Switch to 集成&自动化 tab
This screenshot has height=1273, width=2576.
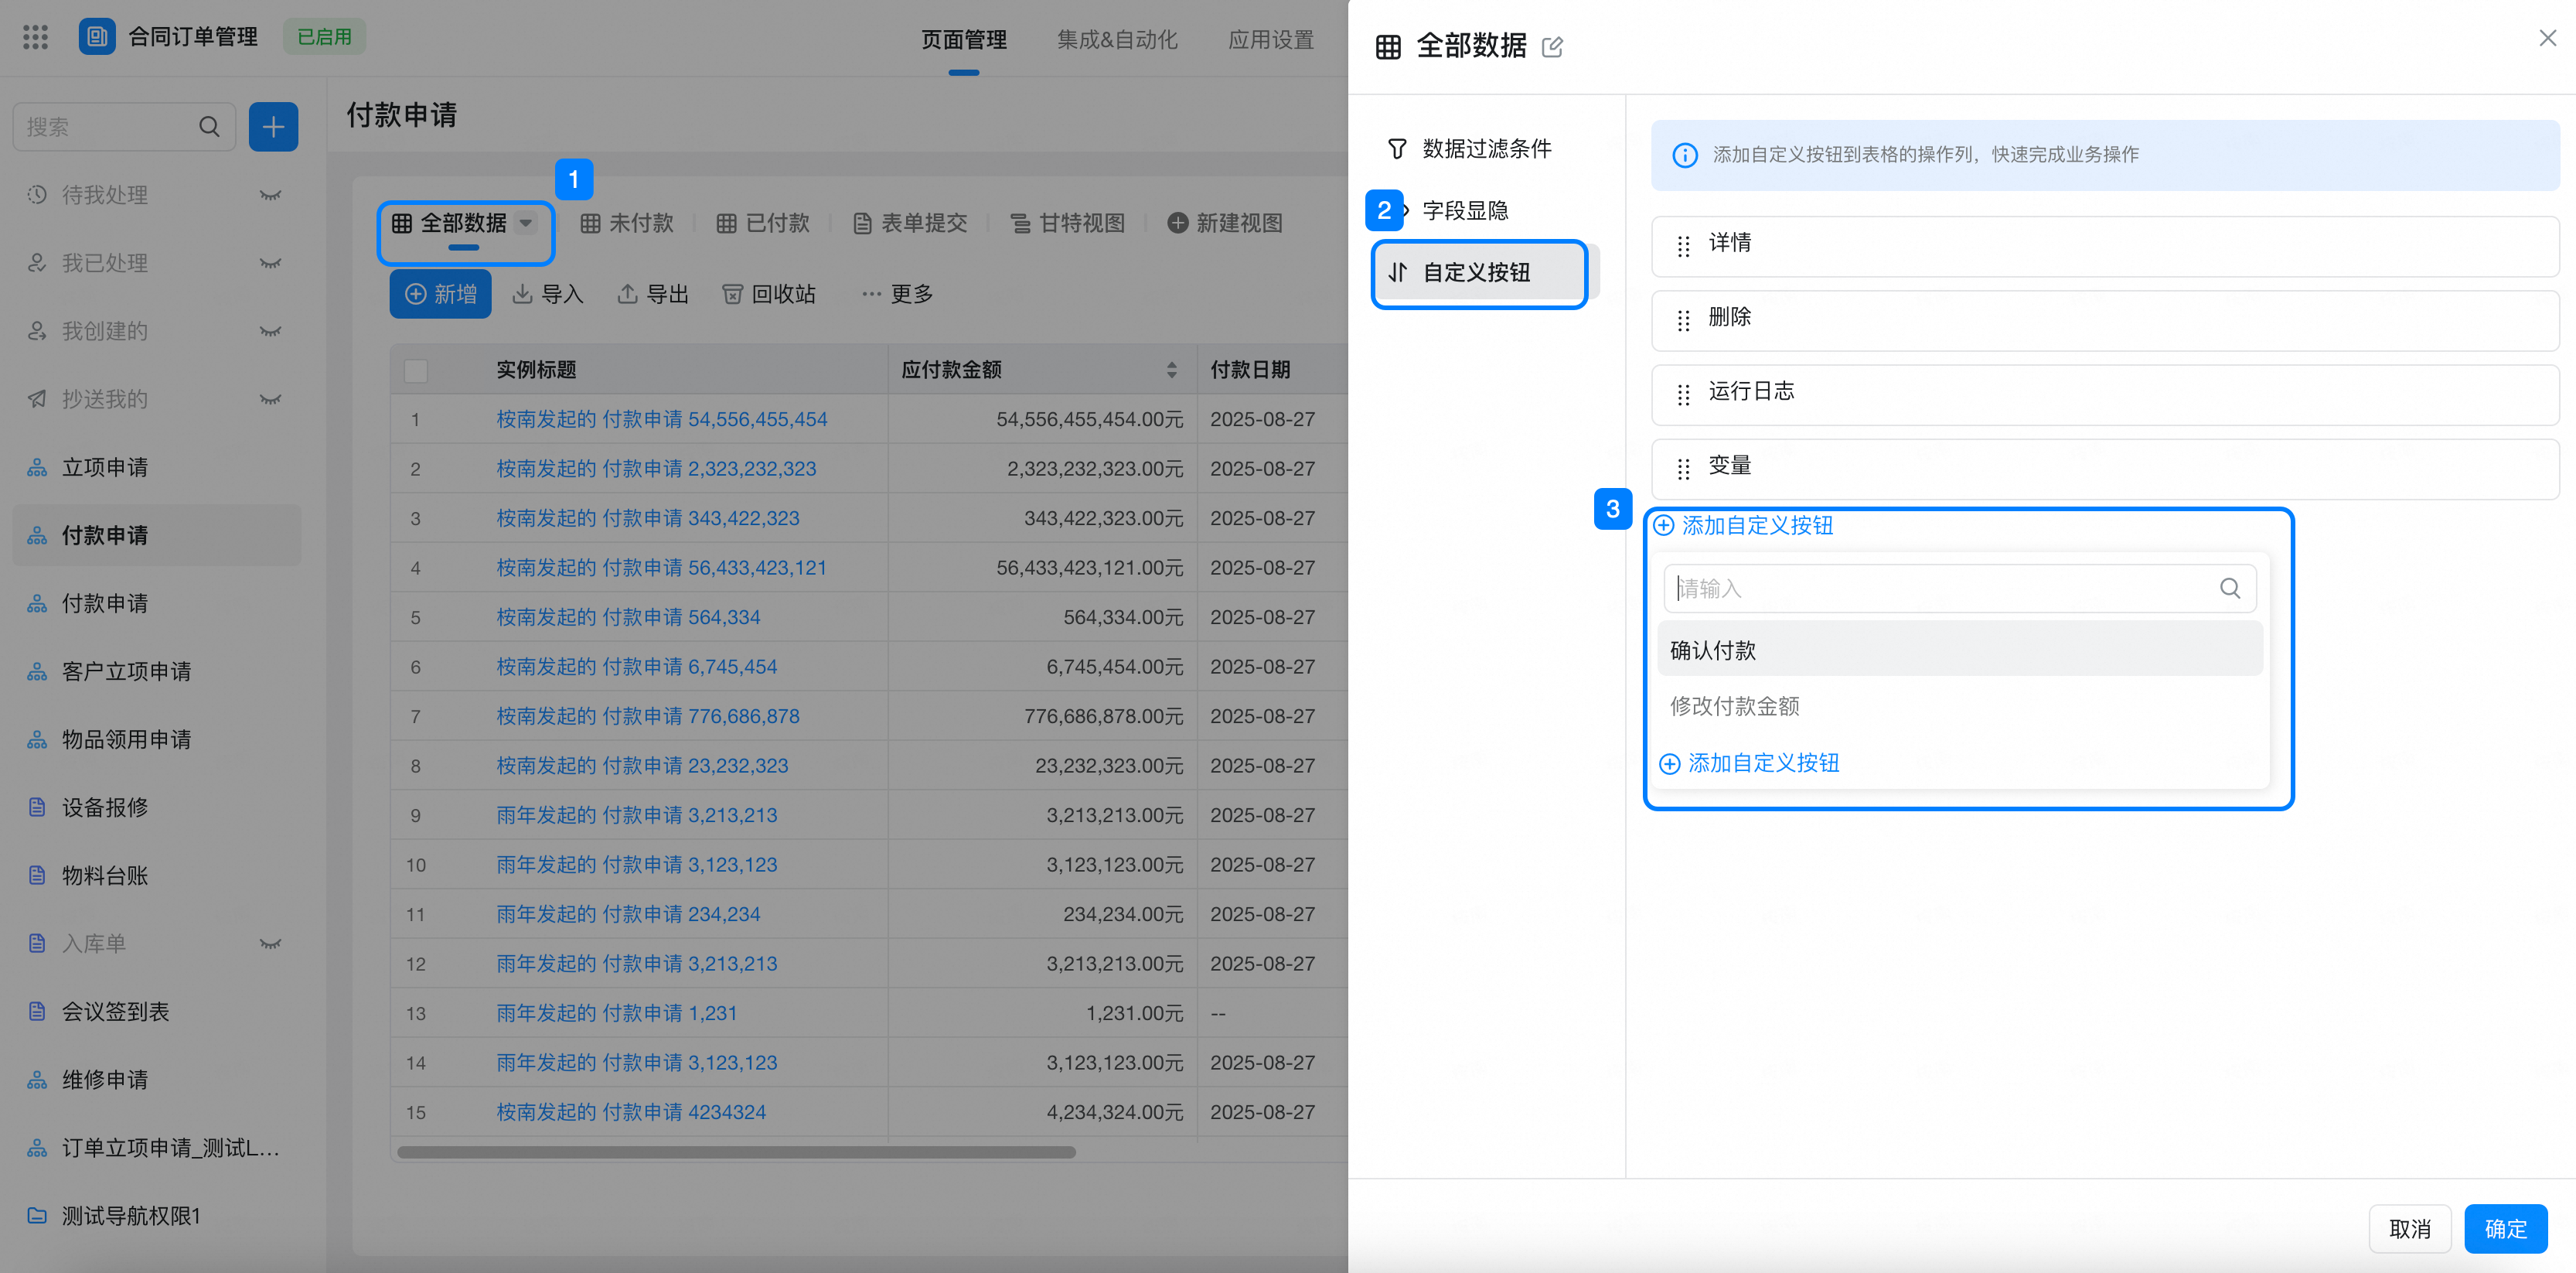(1116, 40)
